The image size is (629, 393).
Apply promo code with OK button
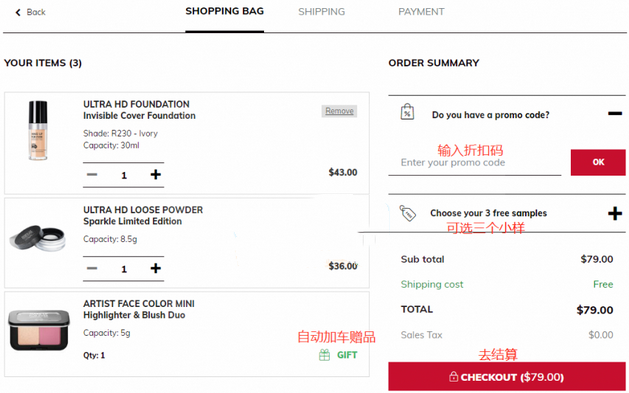tap(598, 162)
